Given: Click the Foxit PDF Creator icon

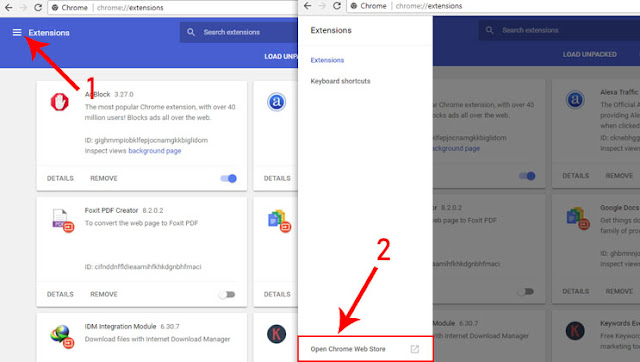Looking at the screenshot, I should (x=62, y=220).
